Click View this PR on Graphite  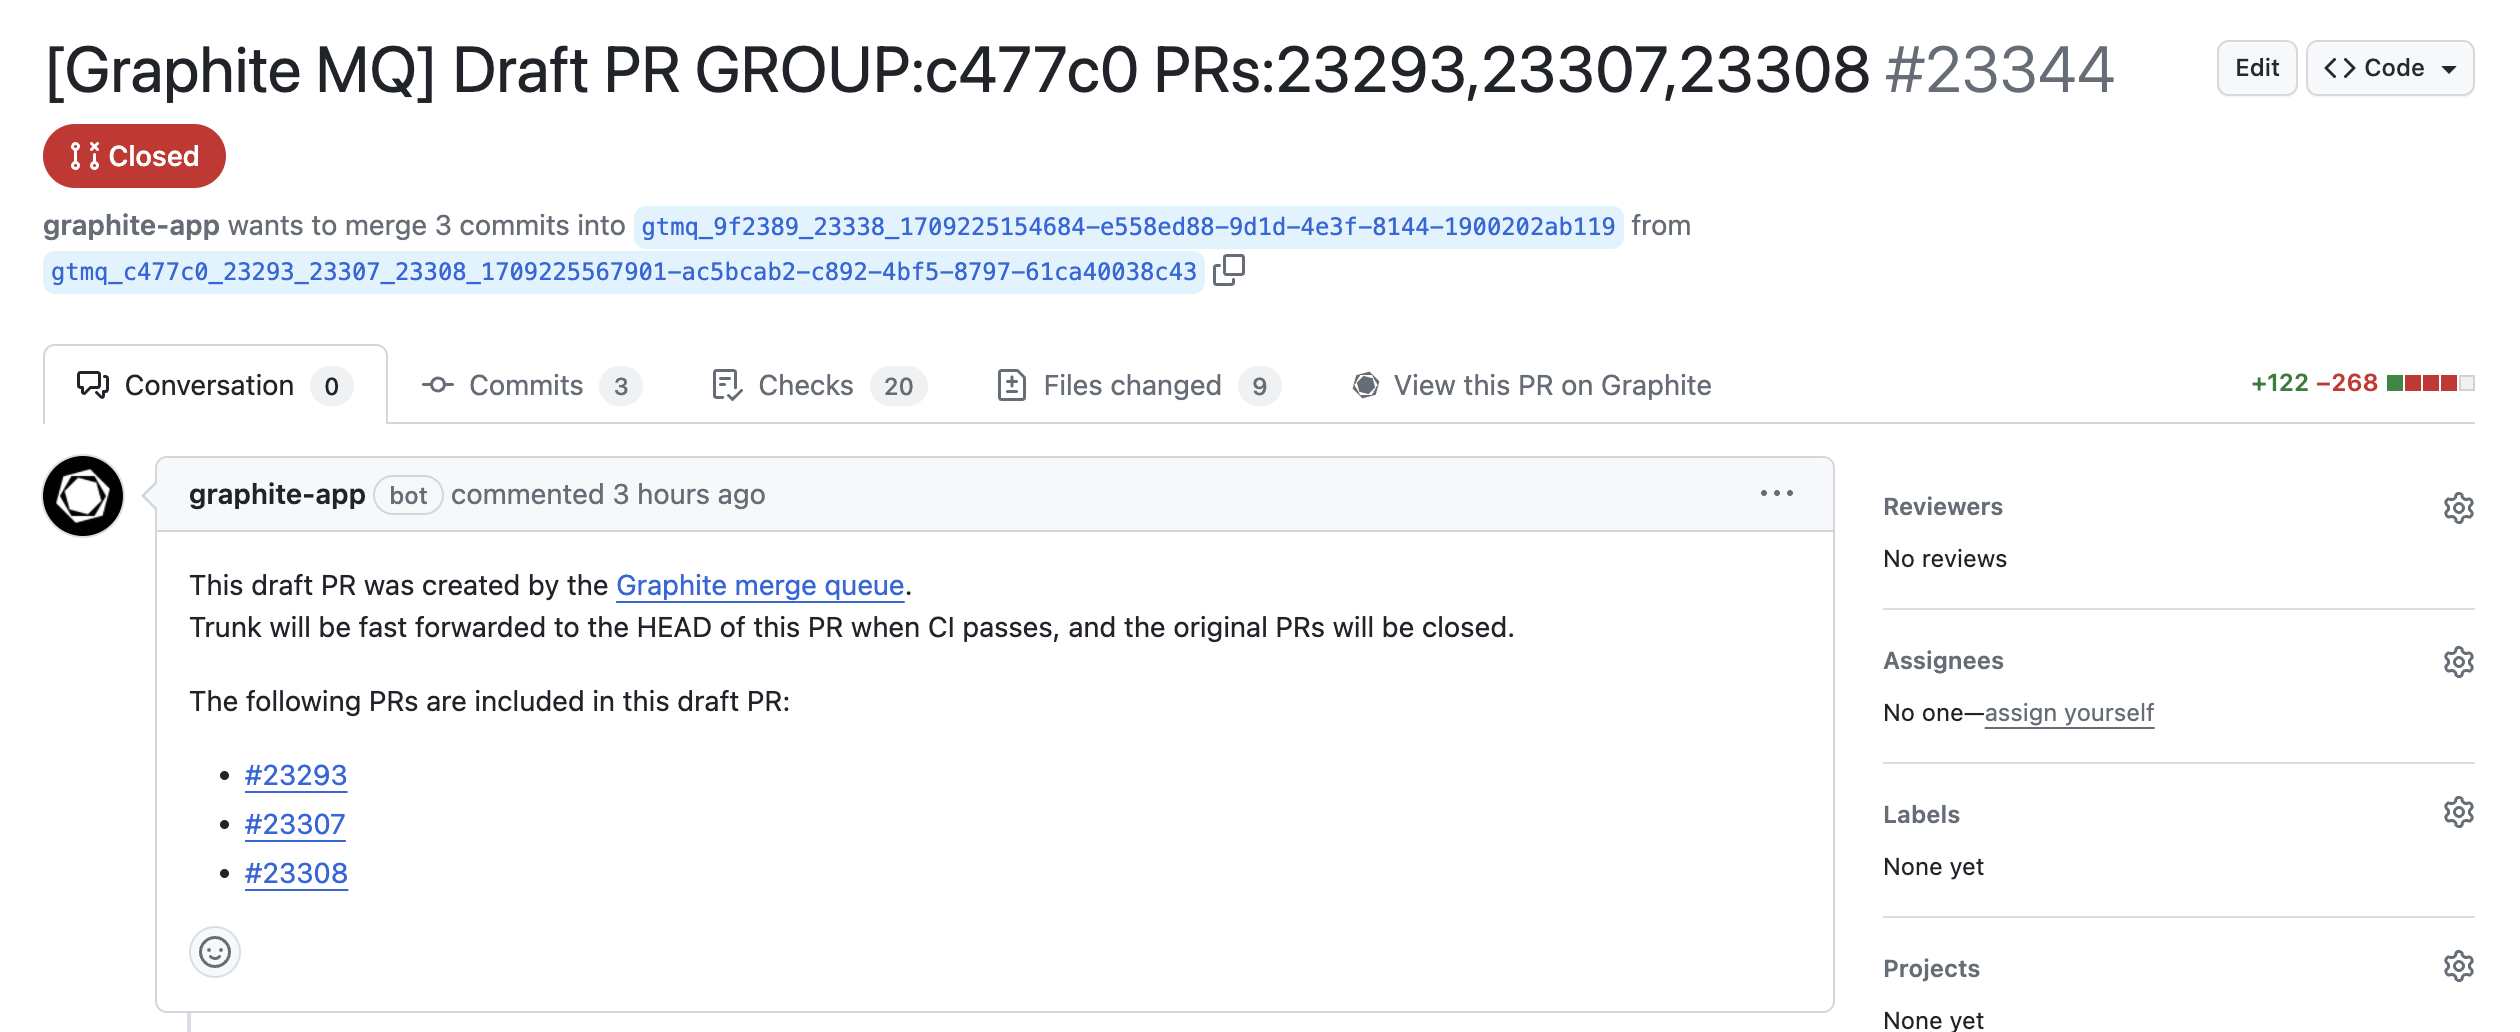click(x=1531, y=386)
